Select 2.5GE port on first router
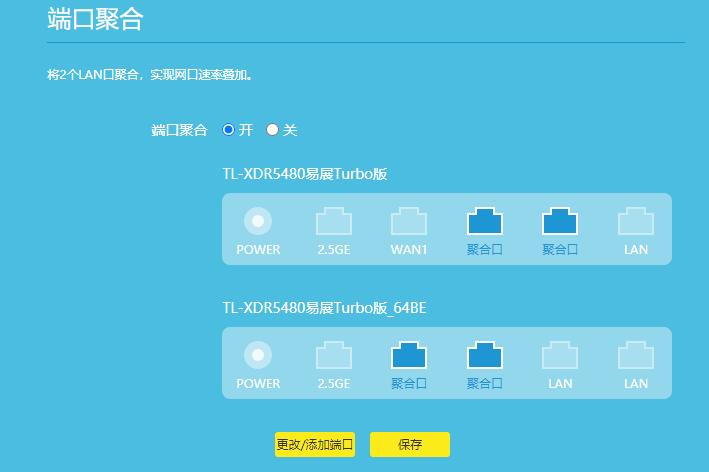The width and height of the screenshot is (709, 472). pyautogui.click(x=334, y=221)
